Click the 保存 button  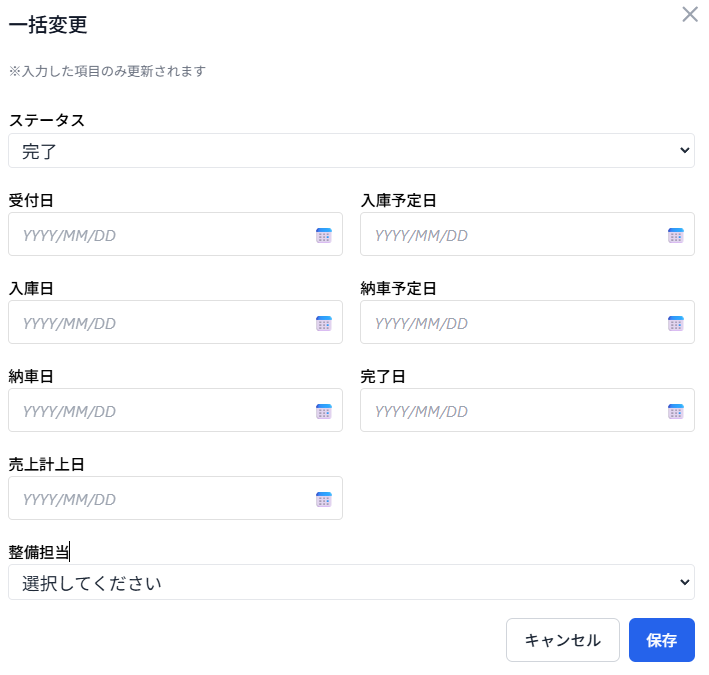coord(661,640)
